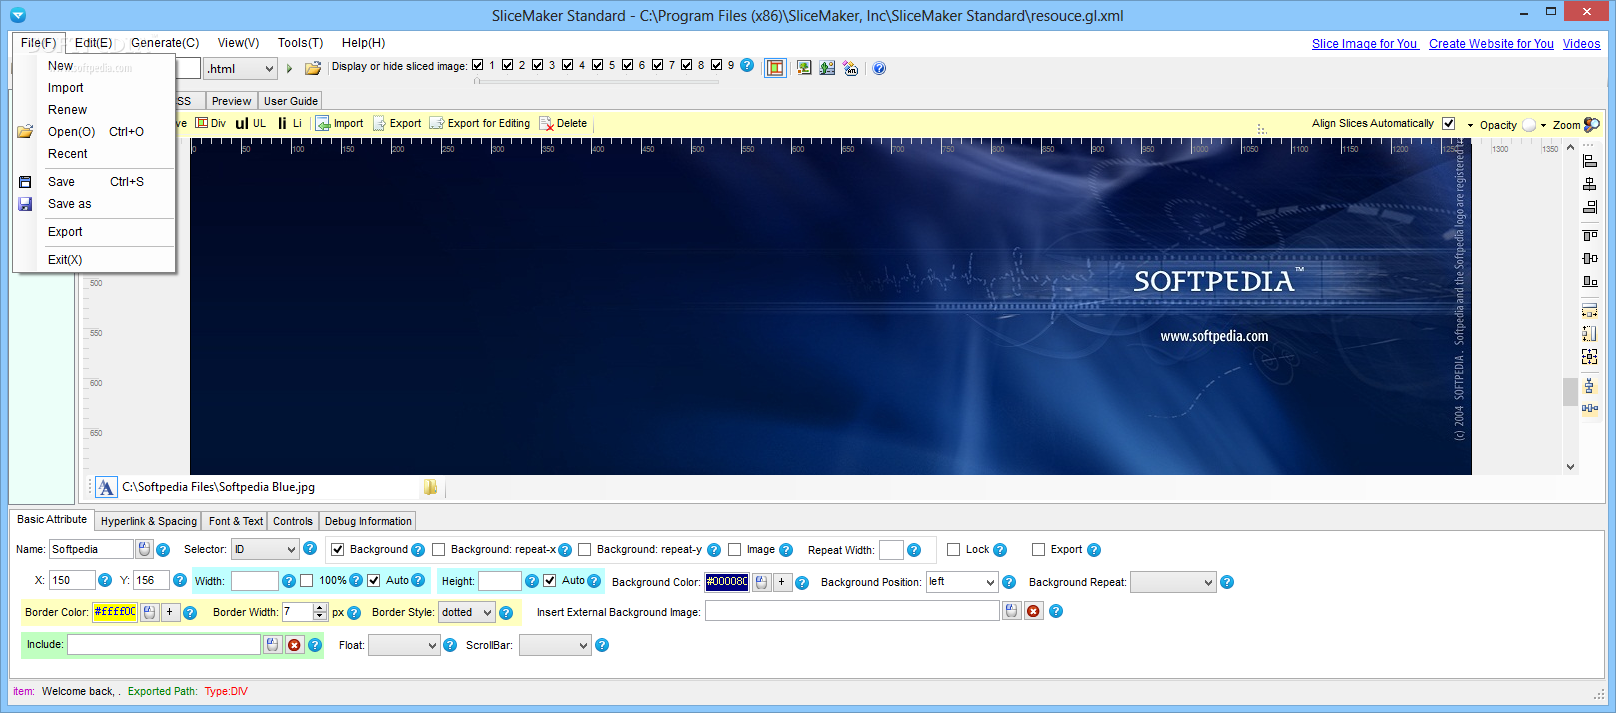
Task: Click the XML tool icon in top toolbar
Action: [851, 68]
